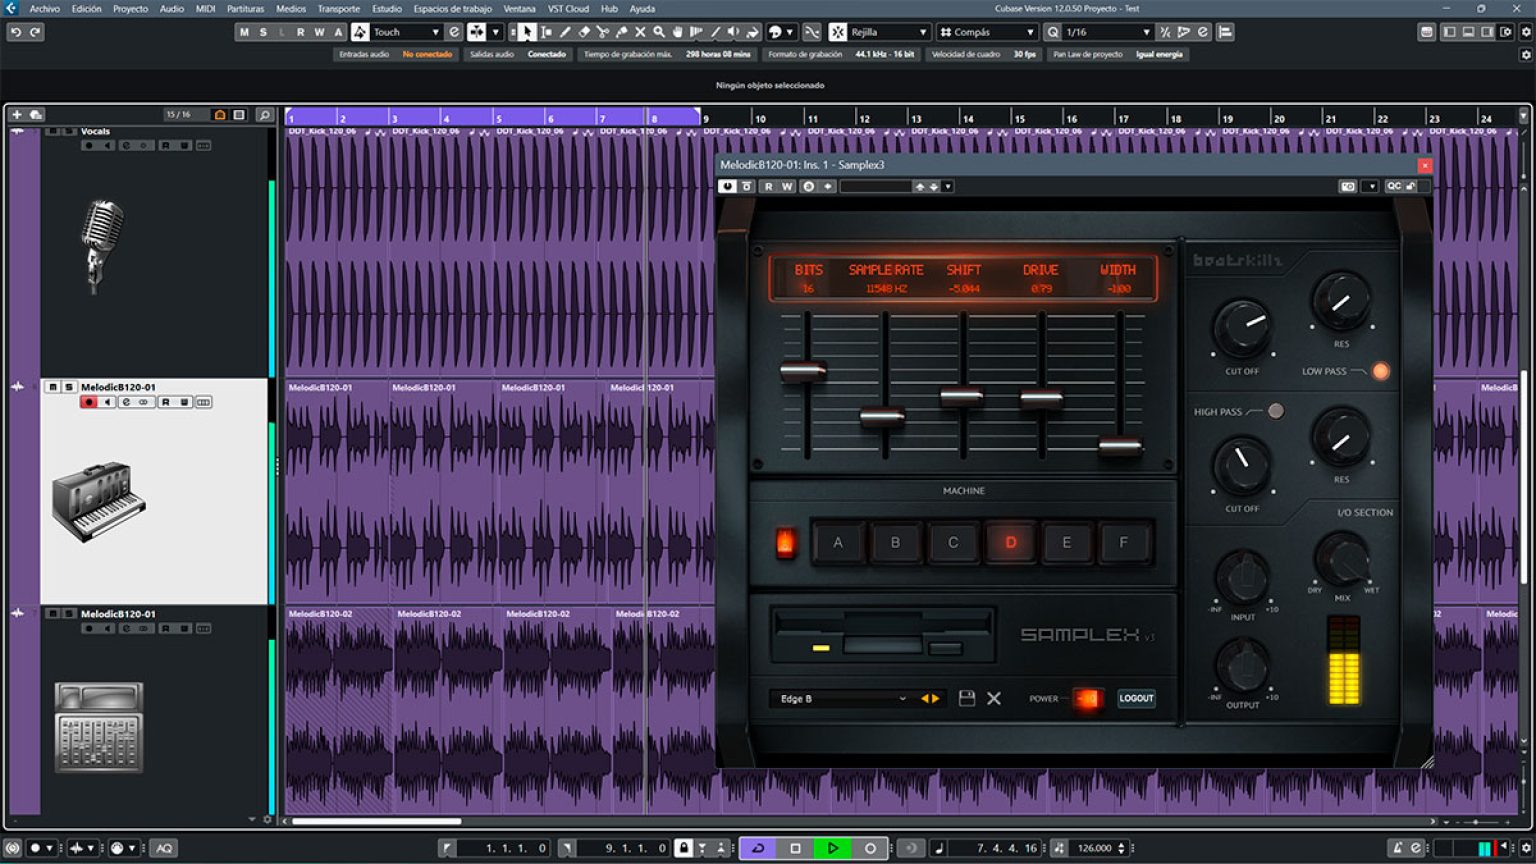Viewport: 1536px width, 864px height.
Task: Toggle global Solo state S button
Action: coord(263,32)
